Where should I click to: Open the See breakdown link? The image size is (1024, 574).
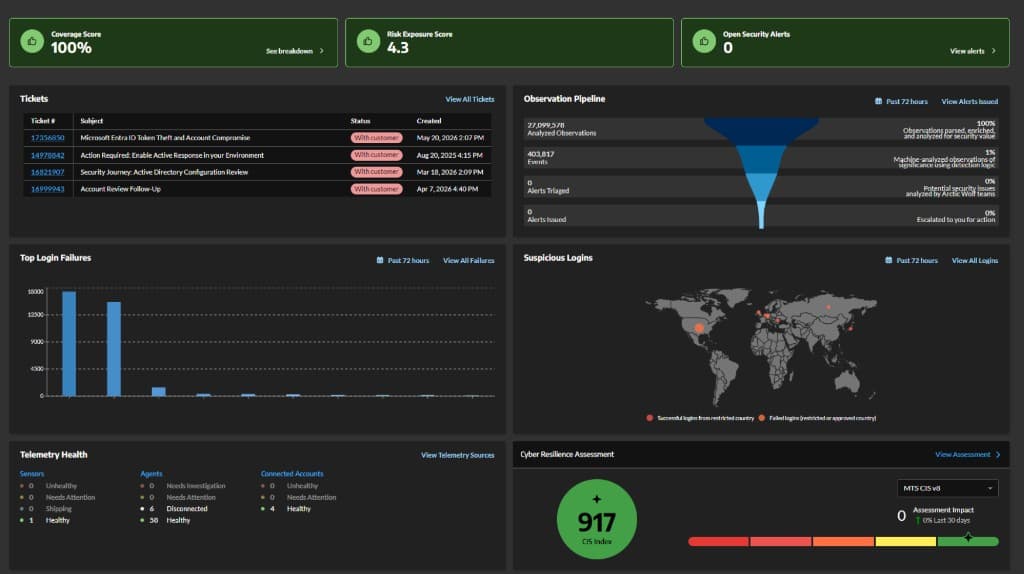[289, 51]
